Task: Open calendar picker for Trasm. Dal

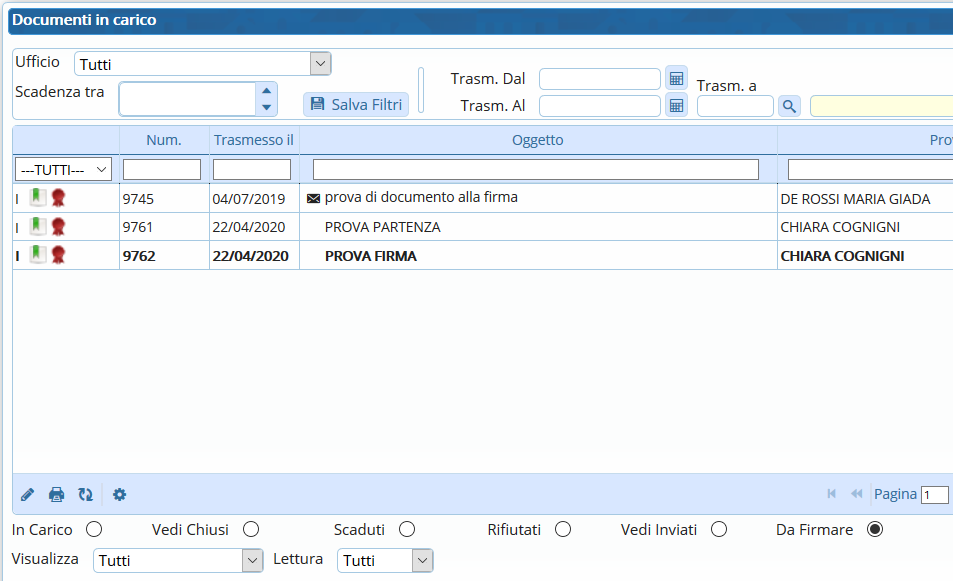Action: click(676, 79)
